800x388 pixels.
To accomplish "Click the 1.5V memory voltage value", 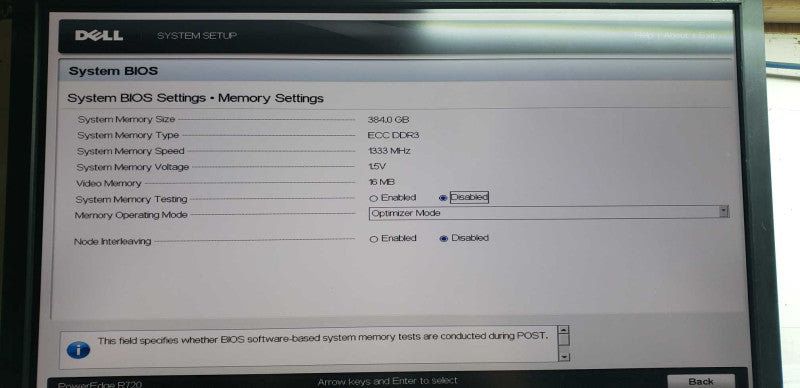I will pyautogui.click(x=377, y=166).
